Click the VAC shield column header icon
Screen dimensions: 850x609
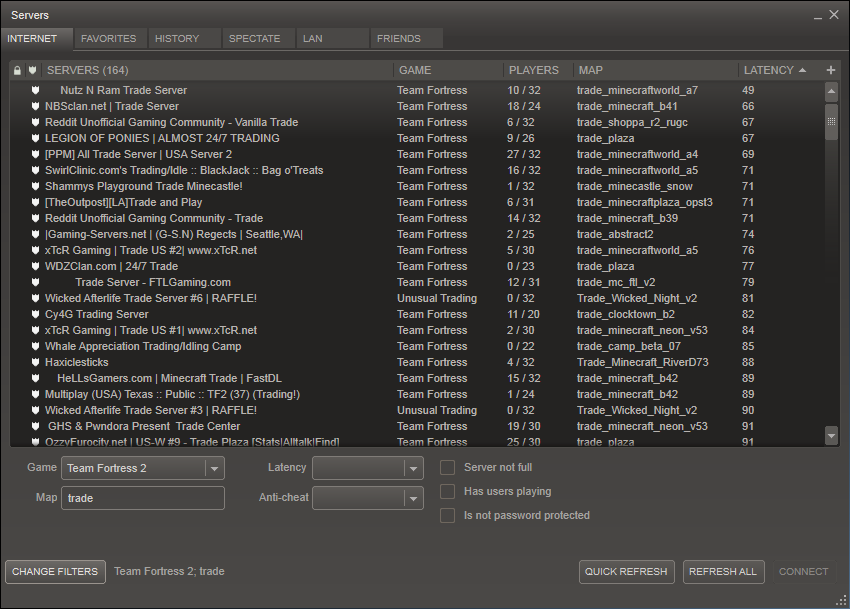point(33,70)
